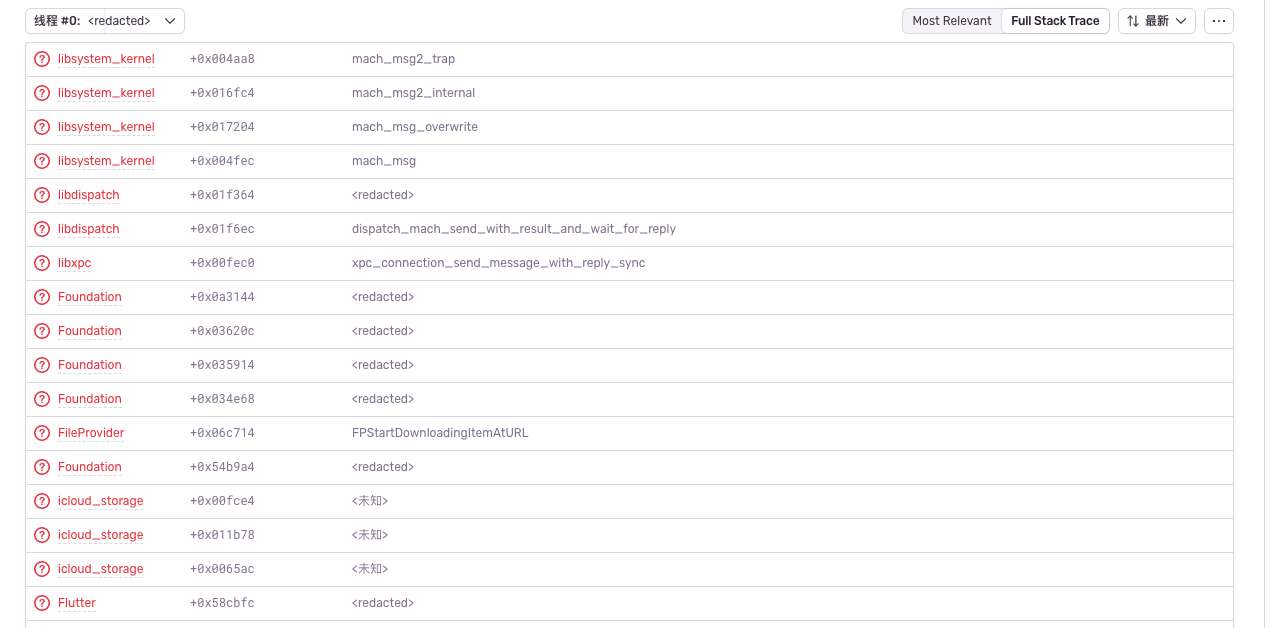Click the question mark icon beside libdispatch frame
This screenshot has width=1285, height=628.
[x=41, y=195]
